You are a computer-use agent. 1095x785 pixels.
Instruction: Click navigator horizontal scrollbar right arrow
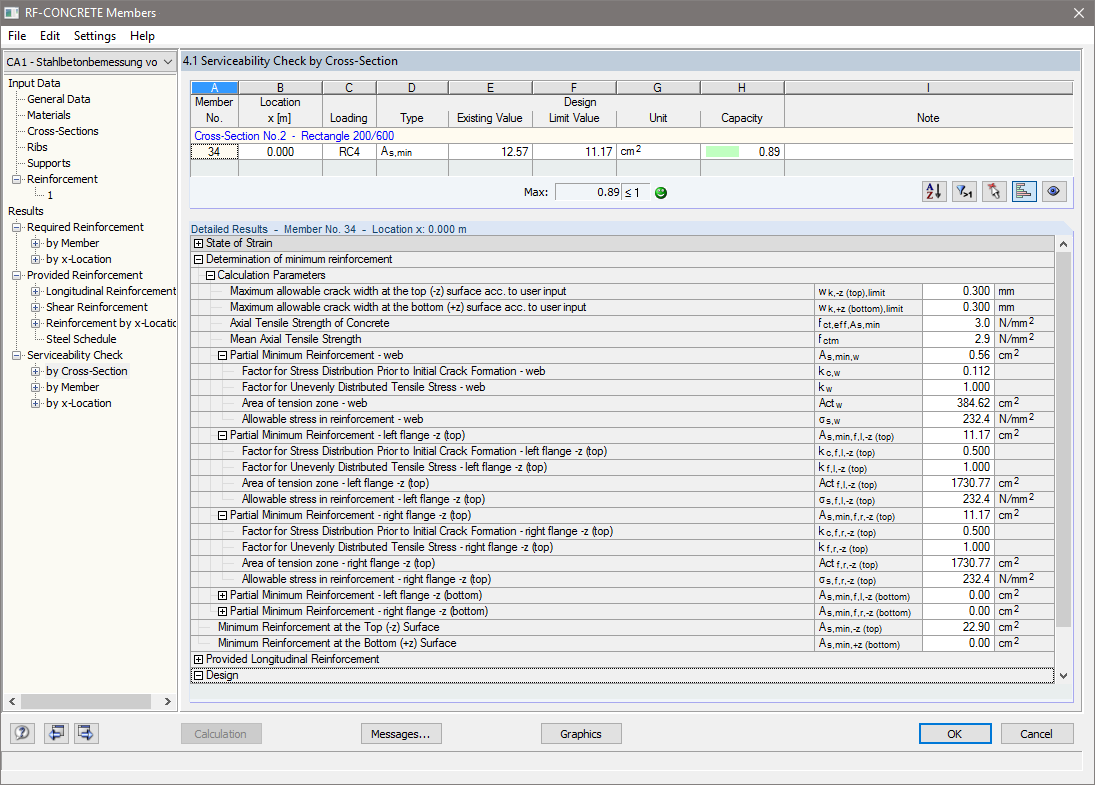tap(167, 701)
